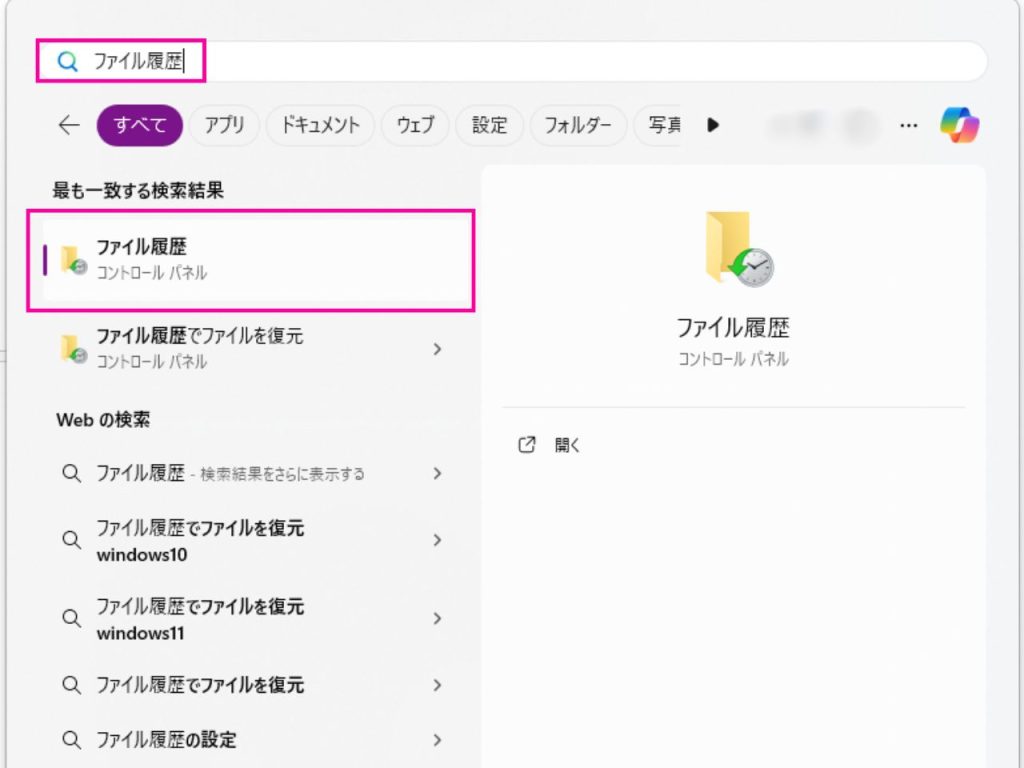Screen dimensions: 1024x768
Task: Expand ファイル履歴でファイルを復元 windows10 chevron
Action: (x=437, y=540)
